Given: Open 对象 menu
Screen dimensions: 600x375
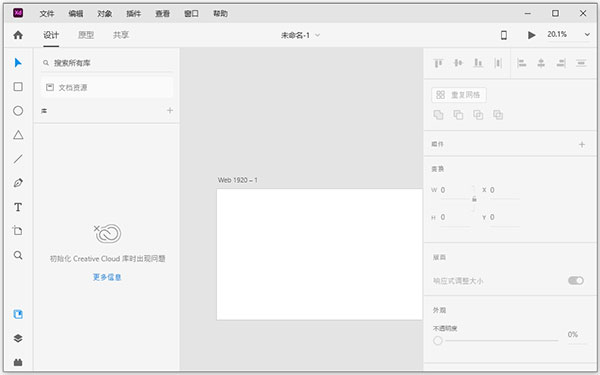Looking at the screenshot, I should pos(104,14).
